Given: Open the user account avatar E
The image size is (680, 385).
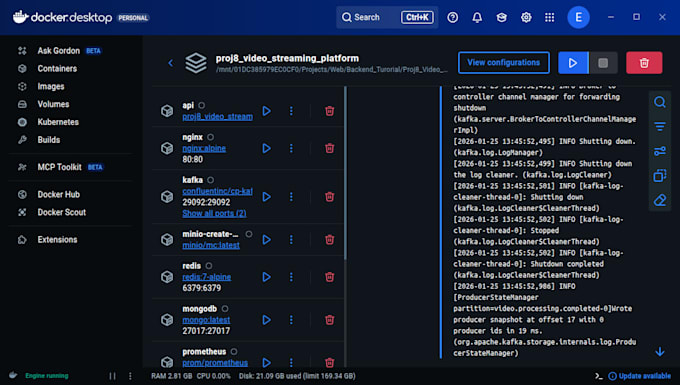Looking at the screenshot, I should (578, 17).
